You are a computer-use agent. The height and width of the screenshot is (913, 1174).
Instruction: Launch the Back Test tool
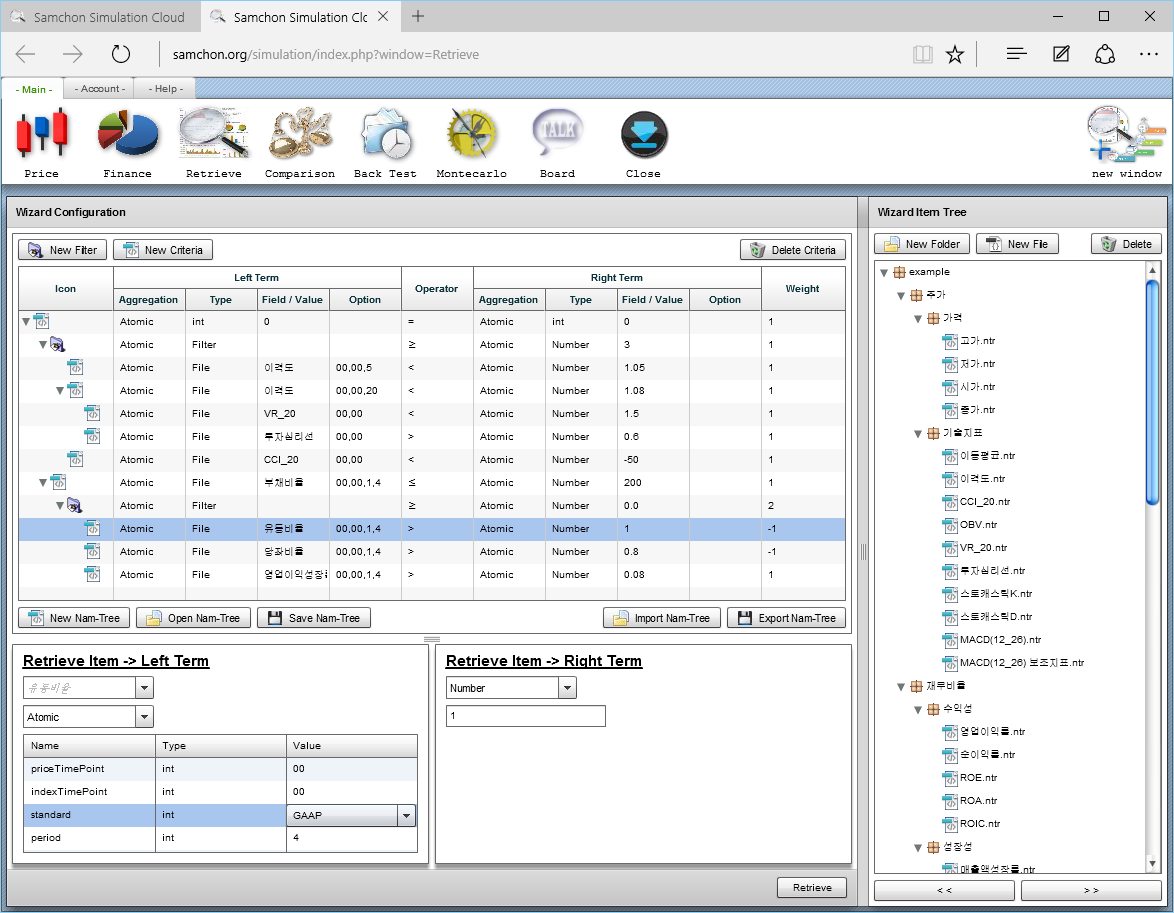(x=385, y=134)
